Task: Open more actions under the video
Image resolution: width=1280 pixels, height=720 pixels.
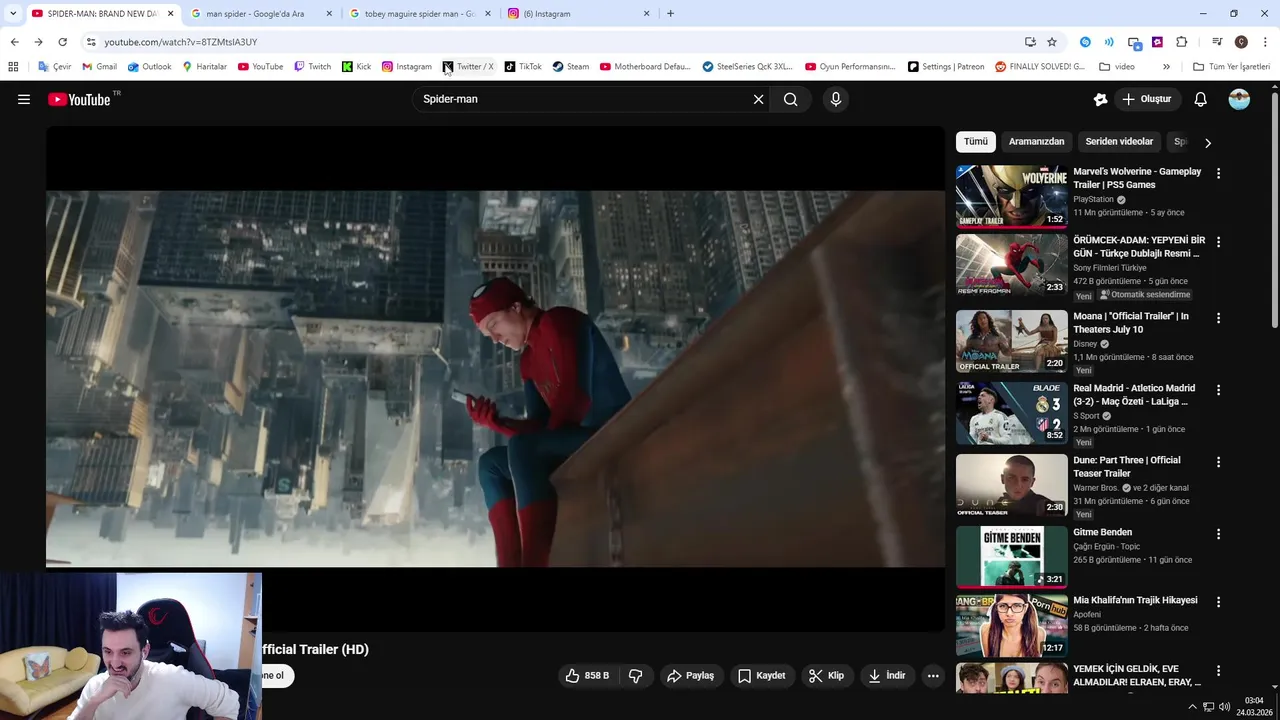Action: [x=933, y=676]
